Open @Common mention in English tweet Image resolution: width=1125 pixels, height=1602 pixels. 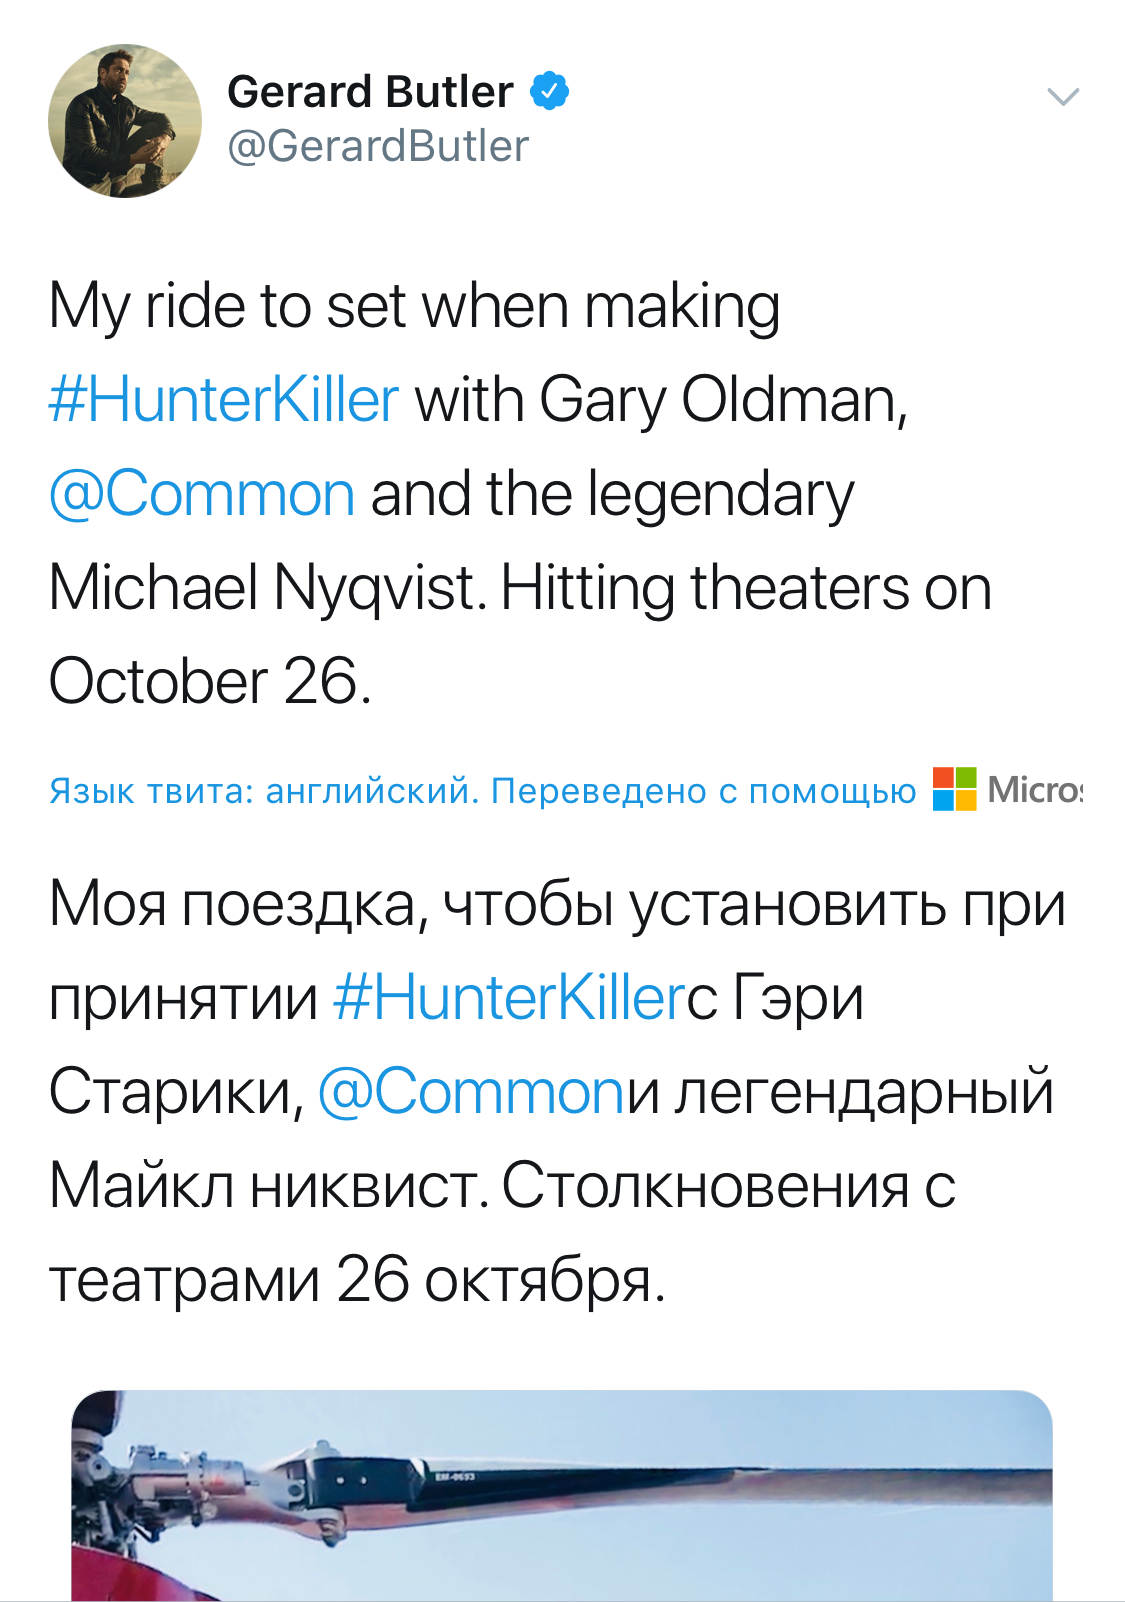click(x=202, y=494)
